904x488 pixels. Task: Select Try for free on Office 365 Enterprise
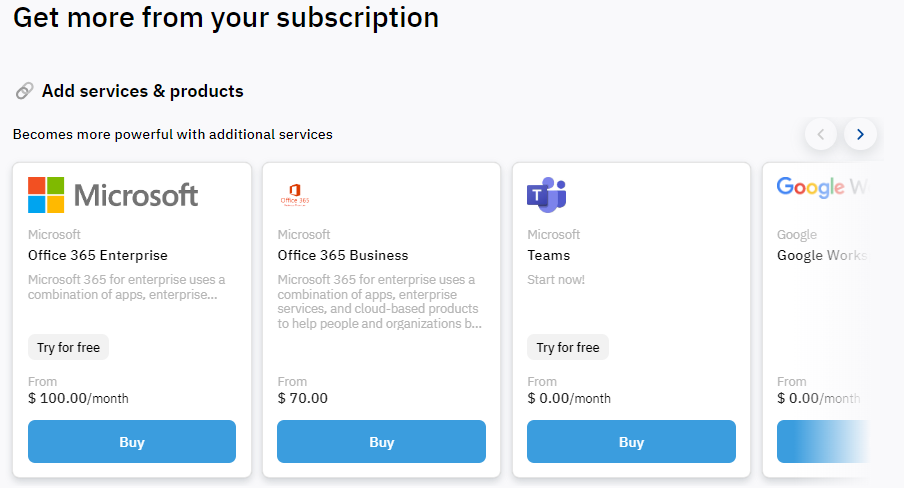pyautogui.click(x=69, y=347)
